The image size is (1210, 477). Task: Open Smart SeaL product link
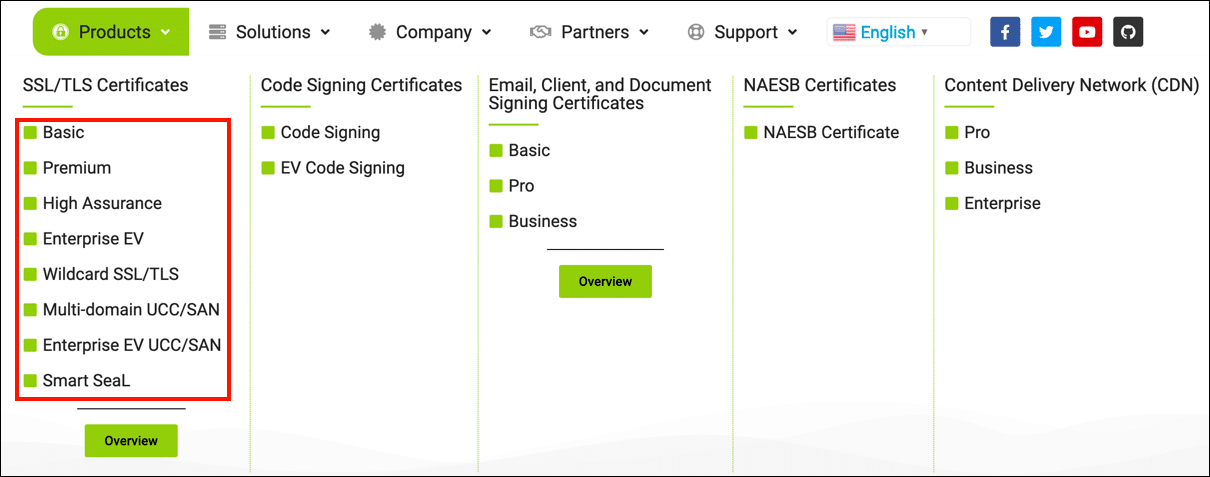click(86, 380)
